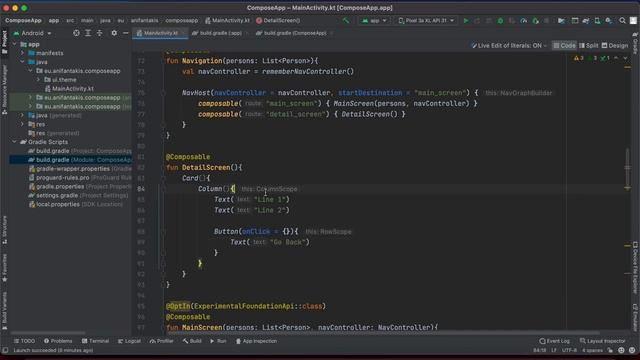Viewport: 640px width, 360px height.
Task: Open the App Inspection tool window
Action: coord(256,341)
